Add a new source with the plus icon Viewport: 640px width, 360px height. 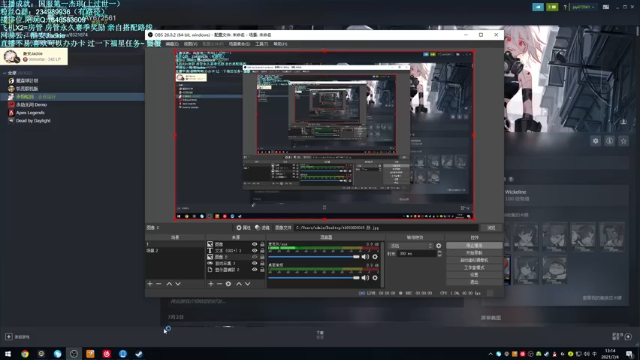211,284
